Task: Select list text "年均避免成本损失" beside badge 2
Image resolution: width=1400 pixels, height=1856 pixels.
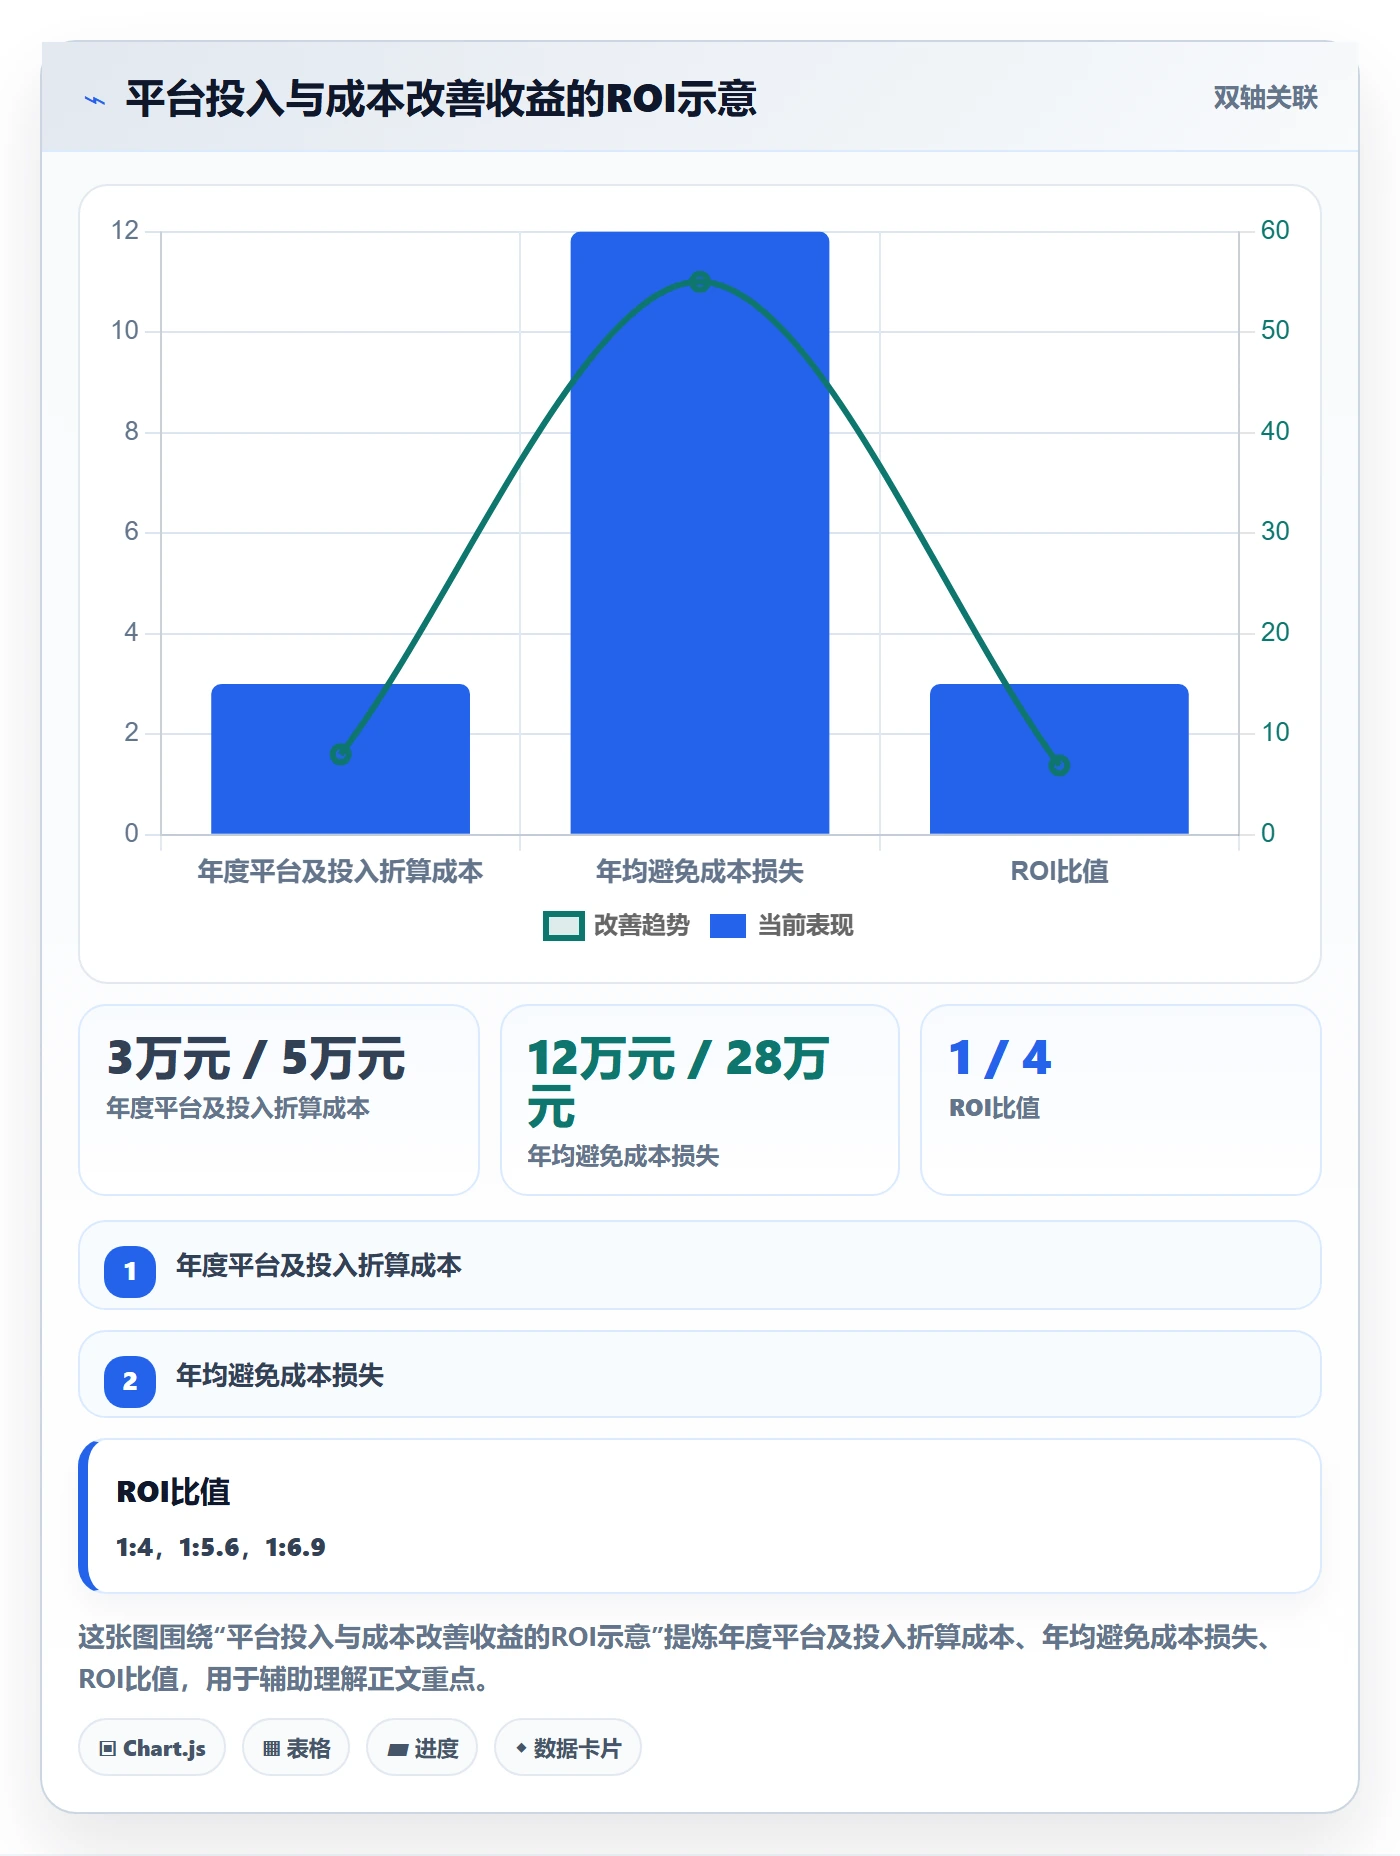Action: (x=280, y=1376)
